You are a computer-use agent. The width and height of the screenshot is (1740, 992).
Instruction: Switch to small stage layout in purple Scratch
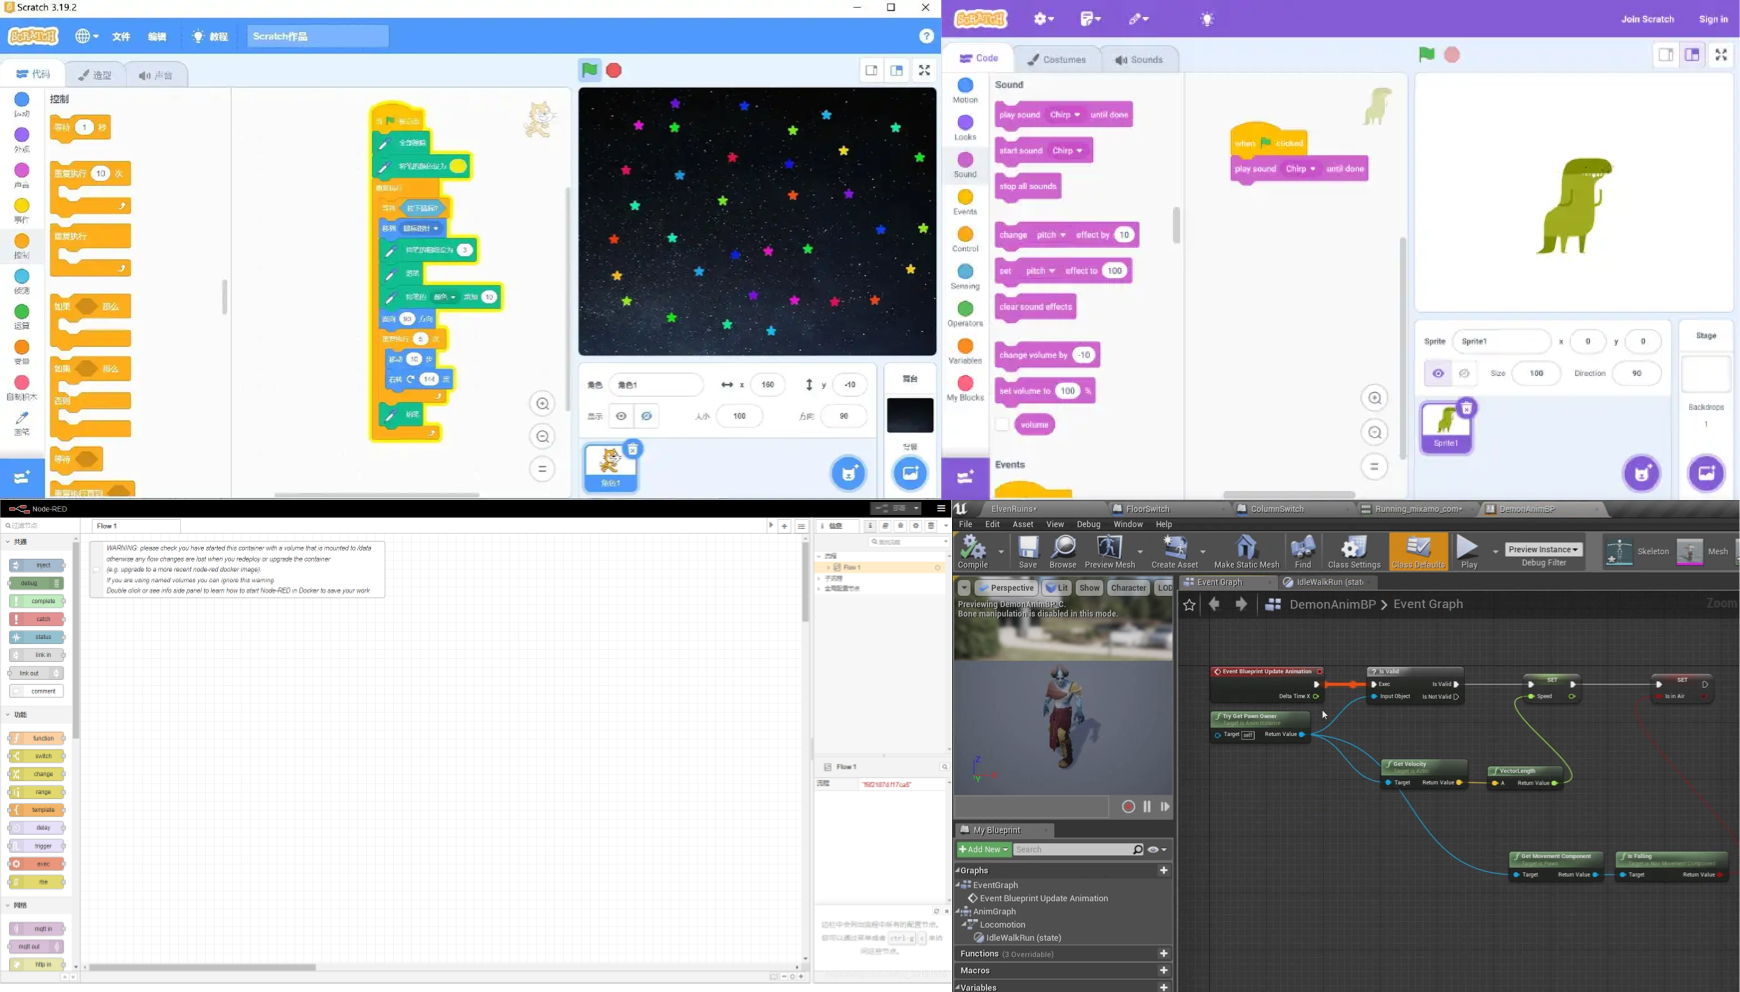tap(1666, 55)
